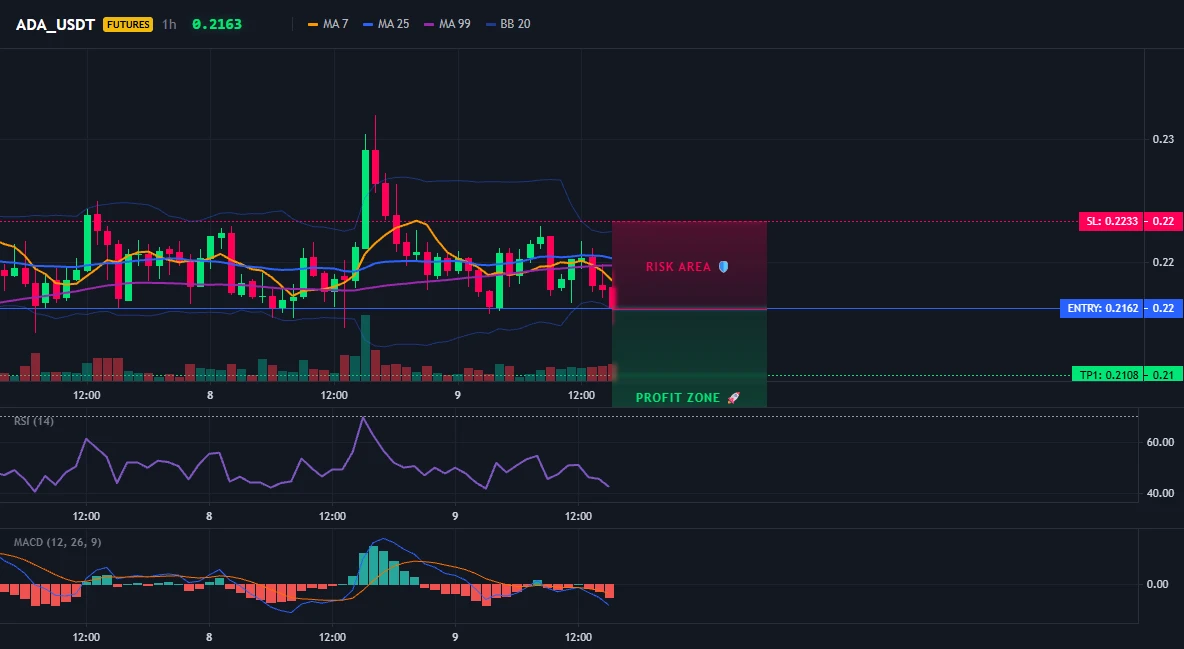Click the current price 0.2163
Viewport: 1184px width, 649px height.
tap(217, 24)
